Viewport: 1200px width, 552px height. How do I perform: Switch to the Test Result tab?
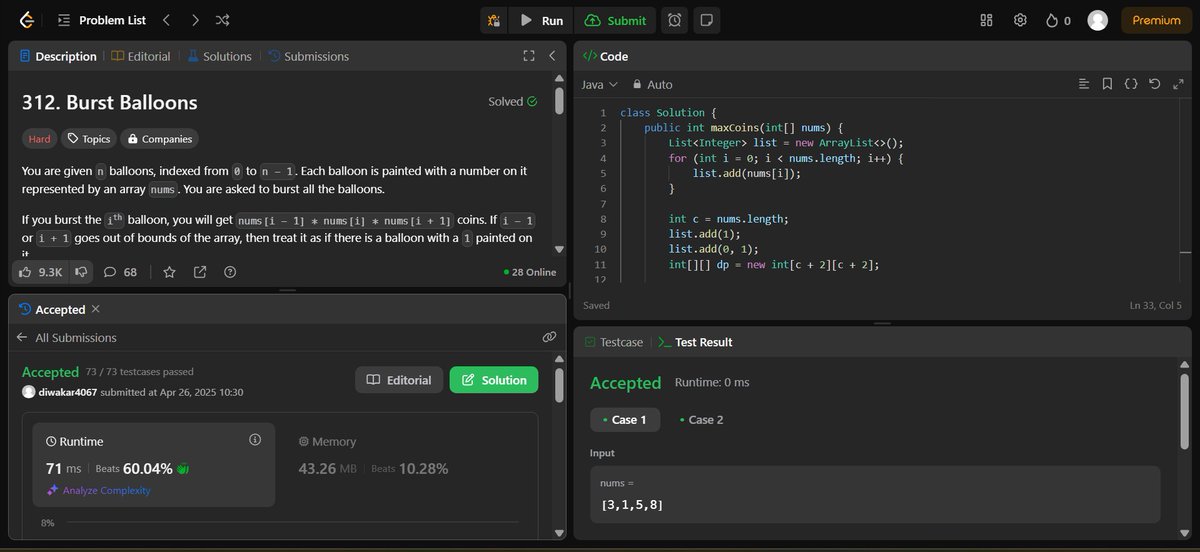tap(695, 342)
